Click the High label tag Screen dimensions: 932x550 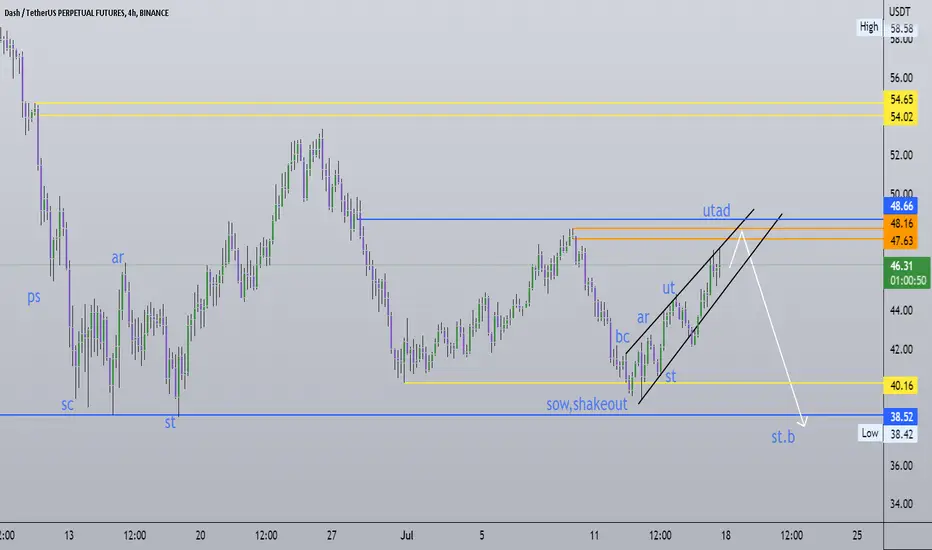tap(868, 27)
